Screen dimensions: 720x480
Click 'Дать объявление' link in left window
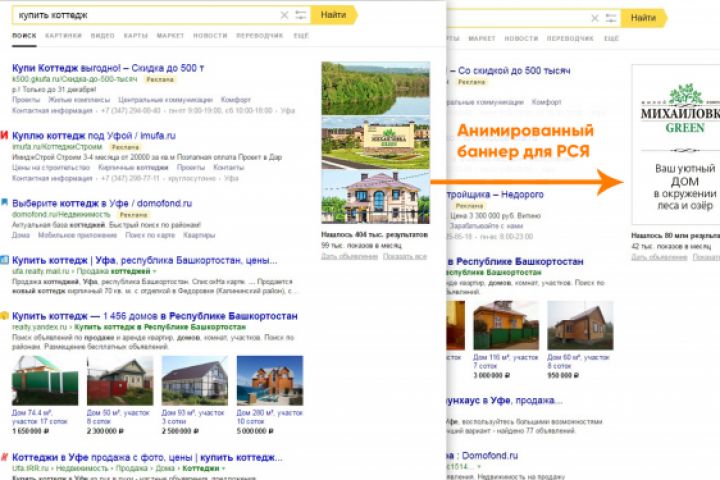349,256
